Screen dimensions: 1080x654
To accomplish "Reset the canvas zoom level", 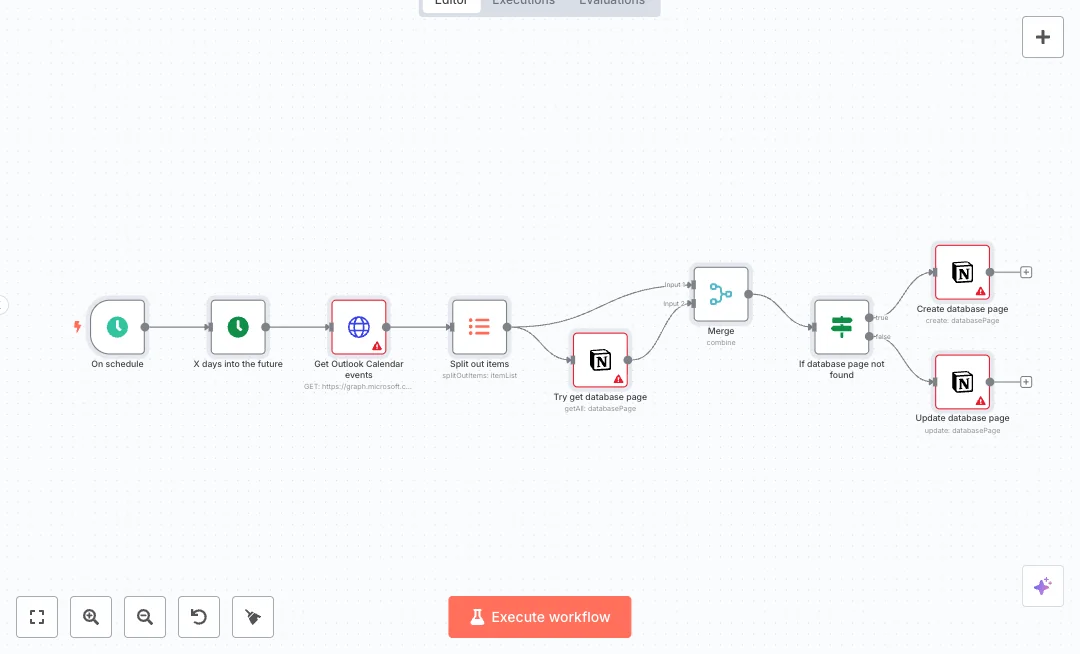I will pyautogui.click(x=199, y=617).
